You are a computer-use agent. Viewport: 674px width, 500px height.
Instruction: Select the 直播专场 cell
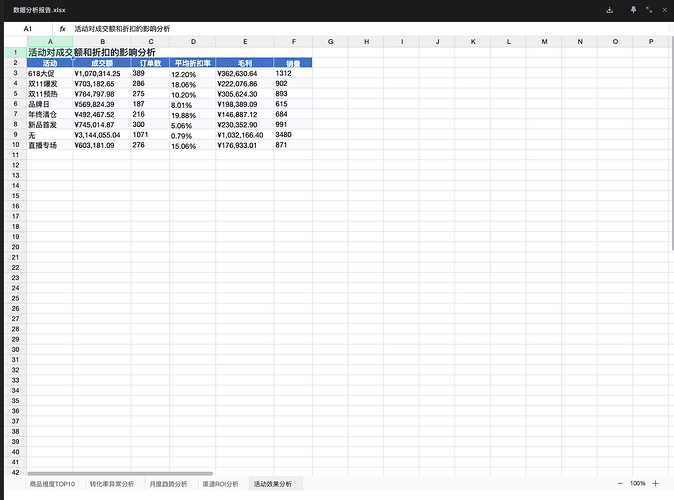[x=50, y=145]
